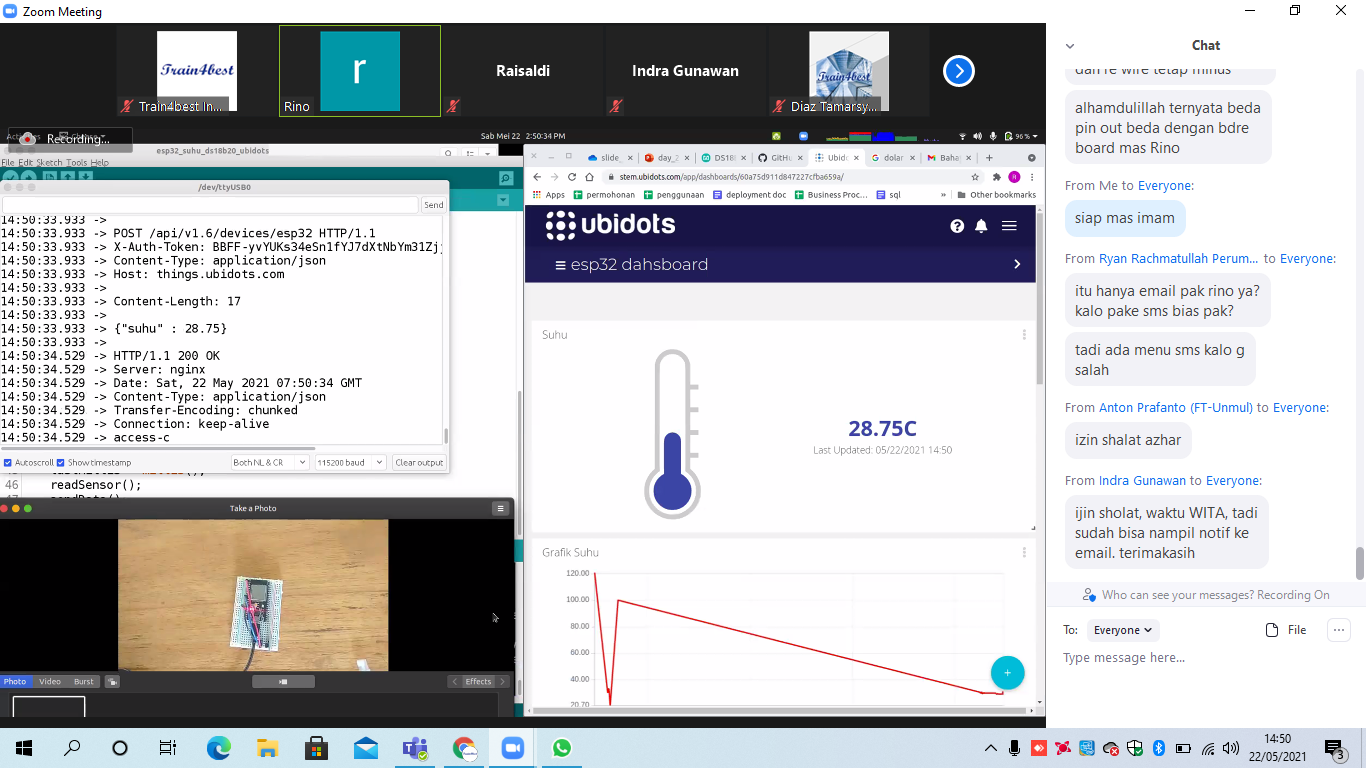The image size is (1366, 768).
Task: Open the Ubidots notifications bell
Action: coord(981,226)
